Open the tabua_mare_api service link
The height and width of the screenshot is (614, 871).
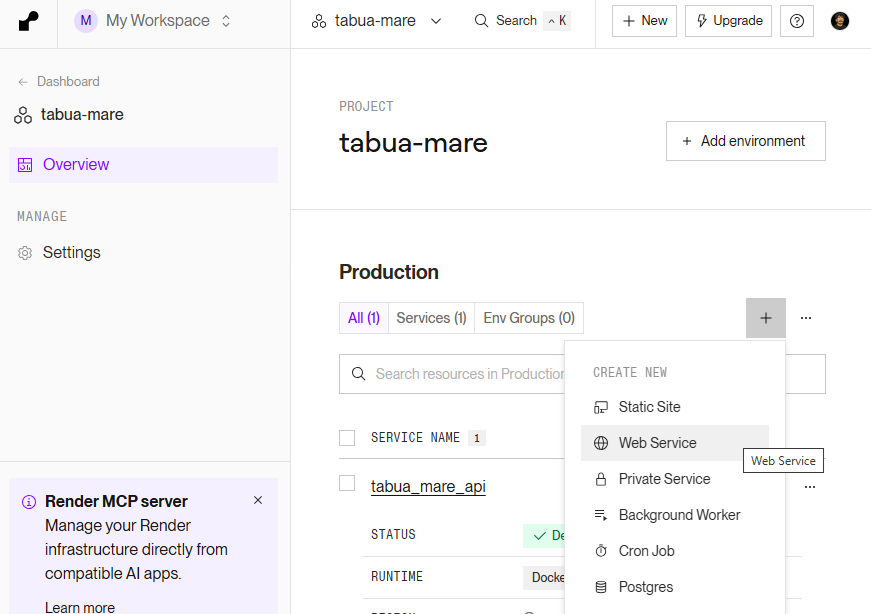coord(428,487)
